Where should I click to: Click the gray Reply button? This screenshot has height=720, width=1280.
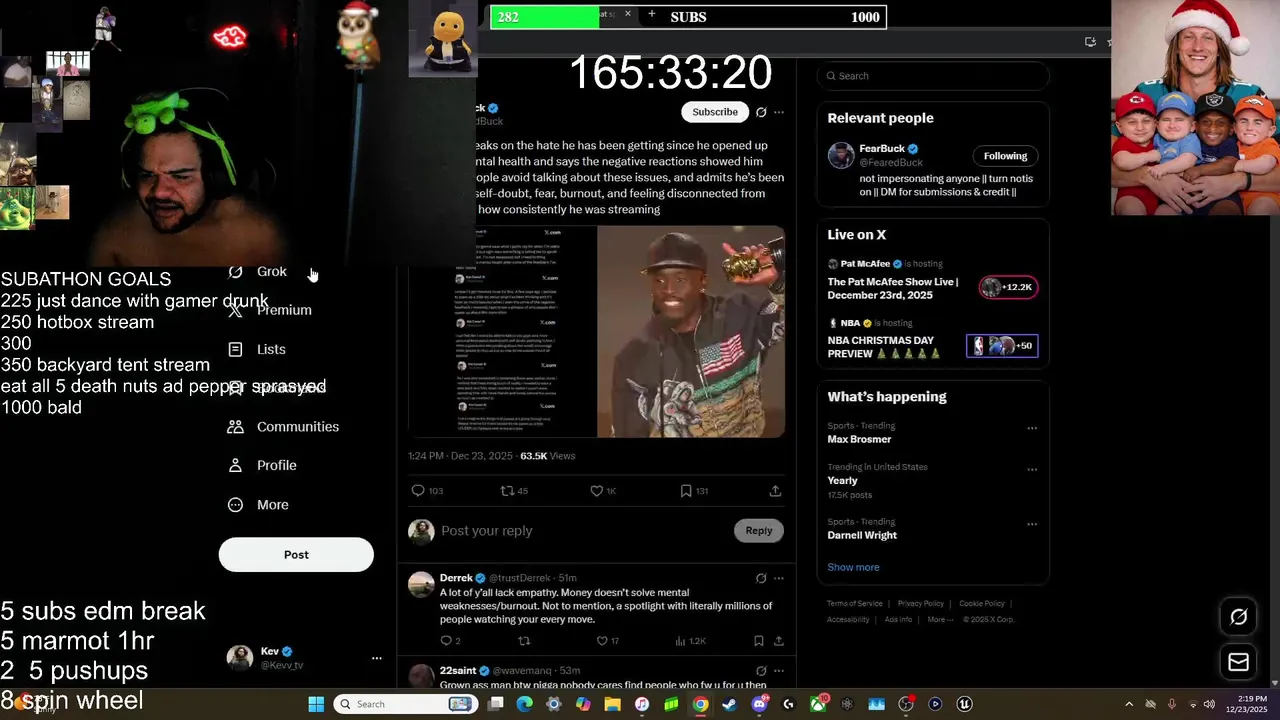759,531
